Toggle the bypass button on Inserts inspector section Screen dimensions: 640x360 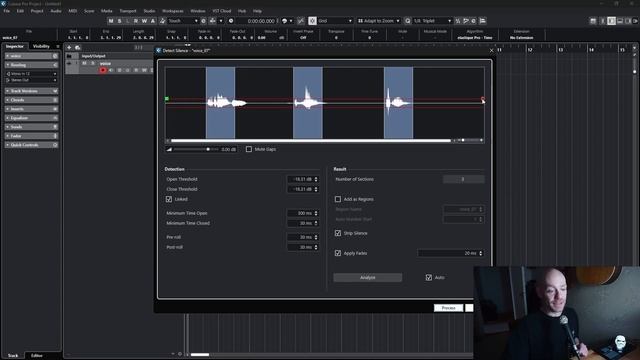click(55, 109)
